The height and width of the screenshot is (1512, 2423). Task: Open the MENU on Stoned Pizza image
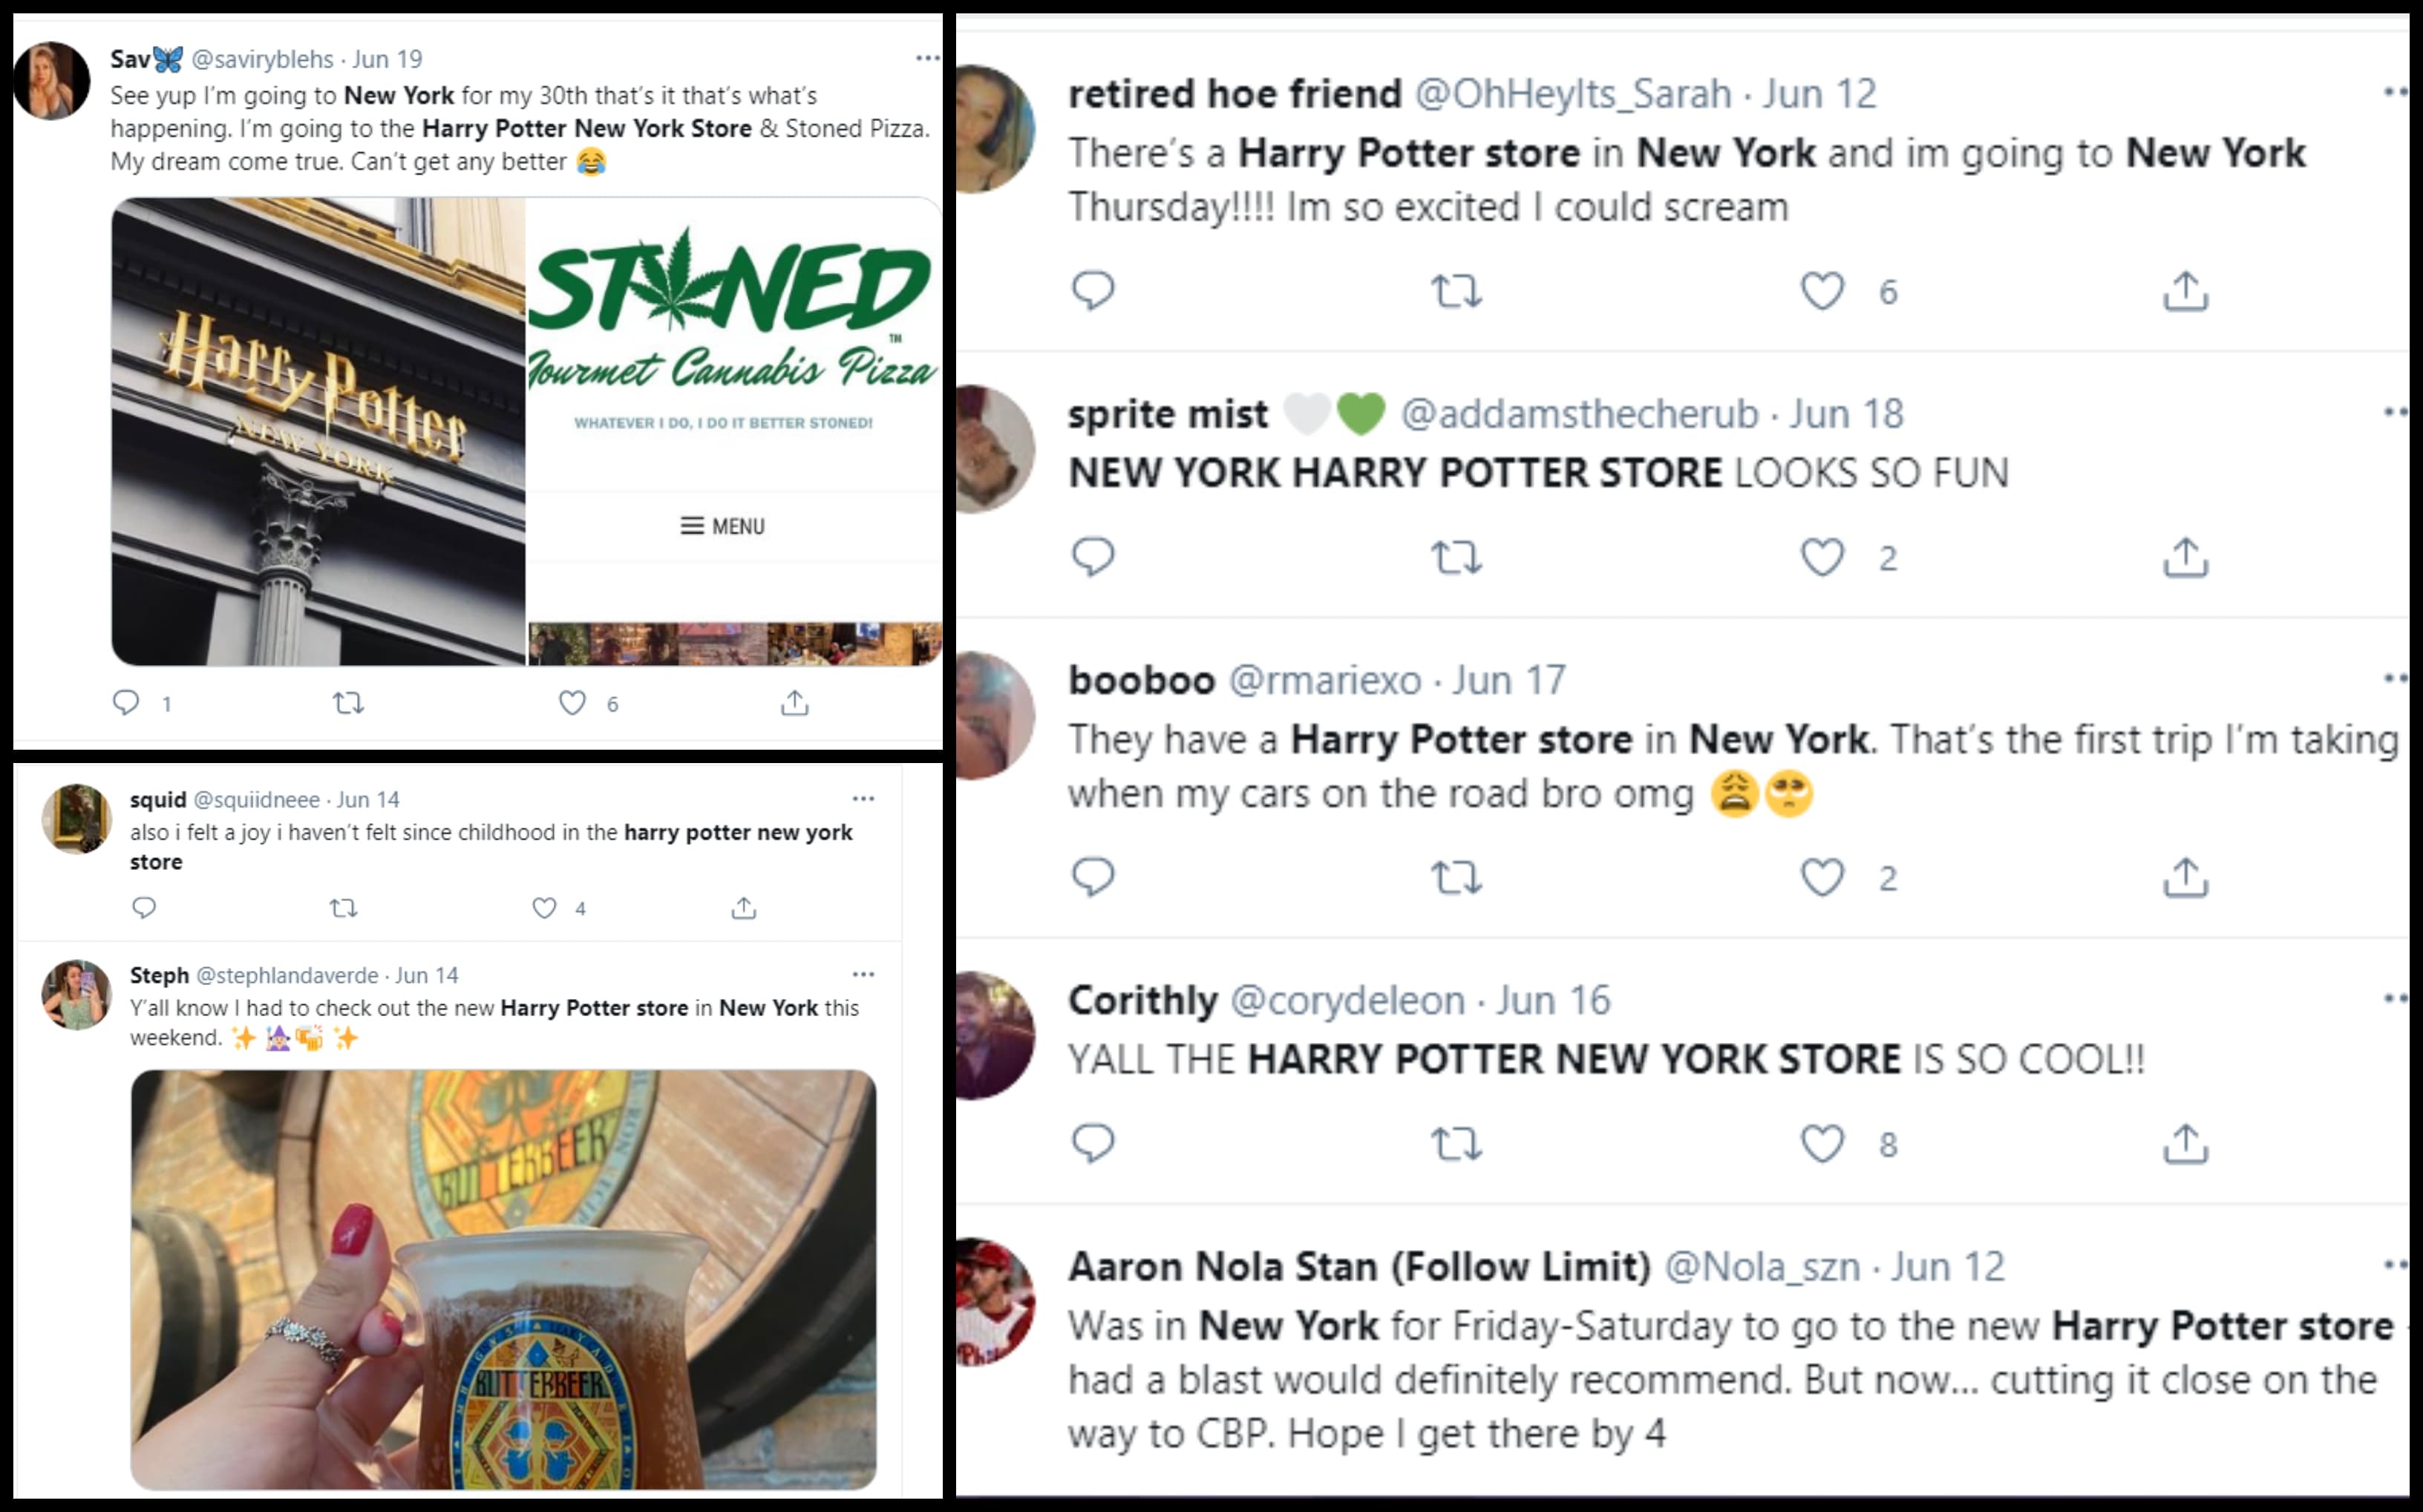(723, 526)
